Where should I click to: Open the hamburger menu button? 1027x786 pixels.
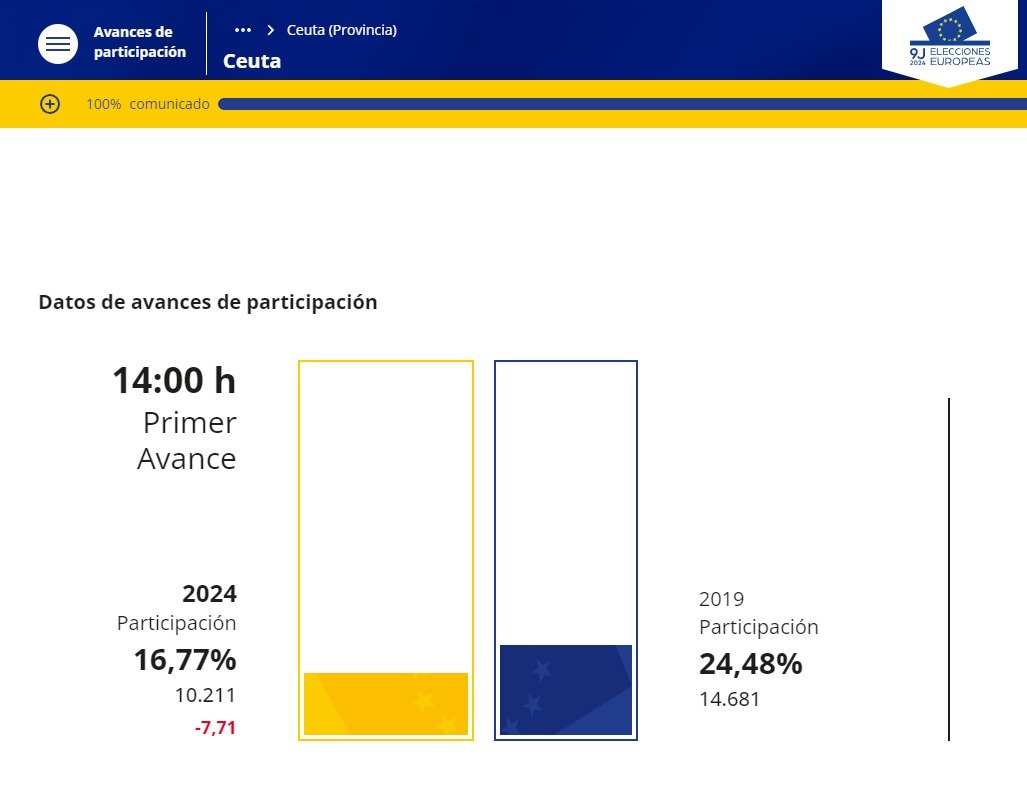(x=58, y=44)
